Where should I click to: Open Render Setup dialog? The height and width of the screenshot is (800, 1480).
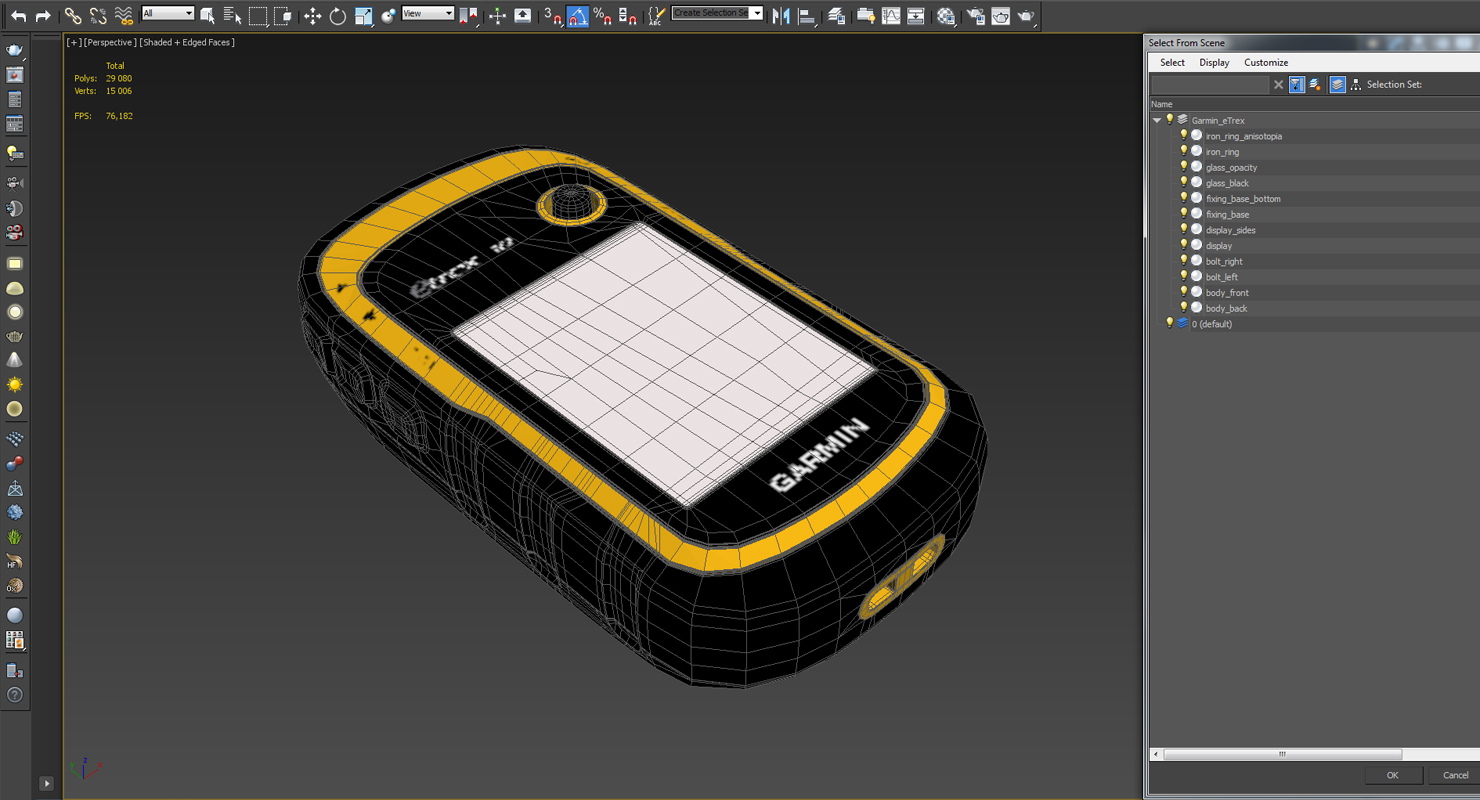[975, 15]
